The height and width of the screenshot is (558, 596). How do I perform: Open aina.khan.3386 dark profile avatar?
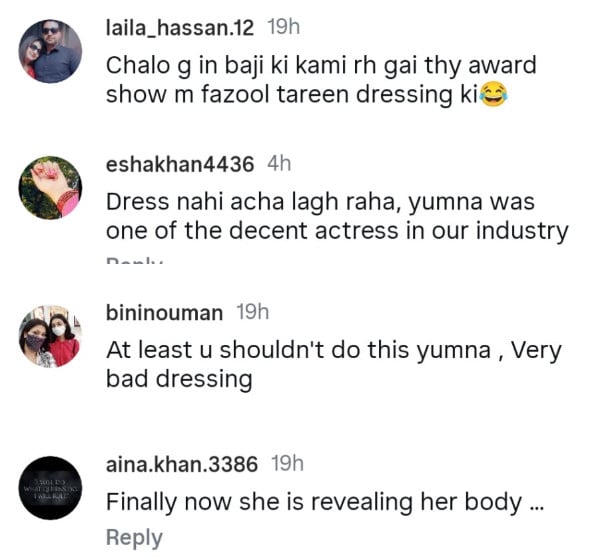[x=51, y=488]
